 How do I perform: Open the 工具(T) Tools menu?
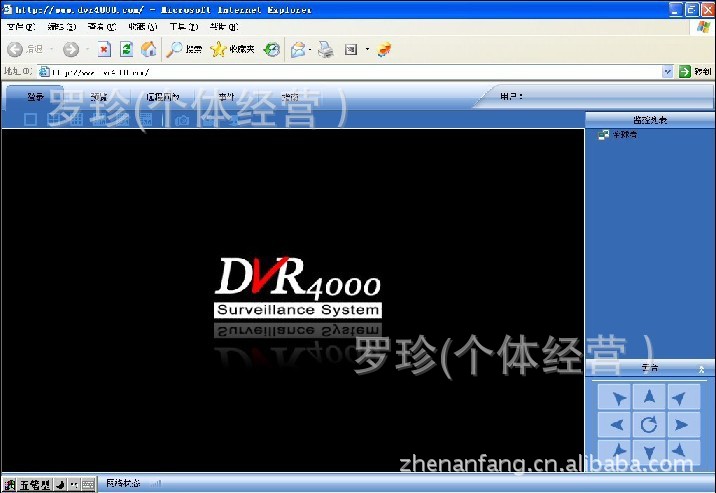click(184, 27)
